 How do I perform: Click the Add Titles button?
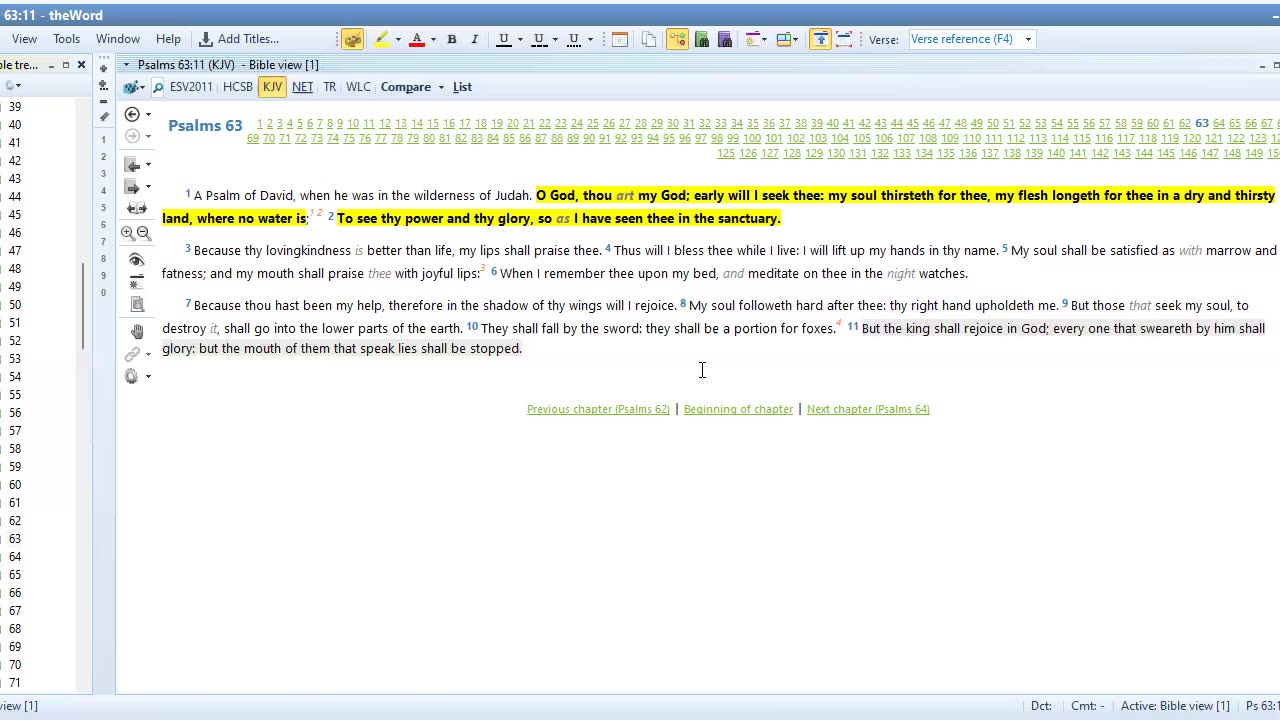[240, 39]
